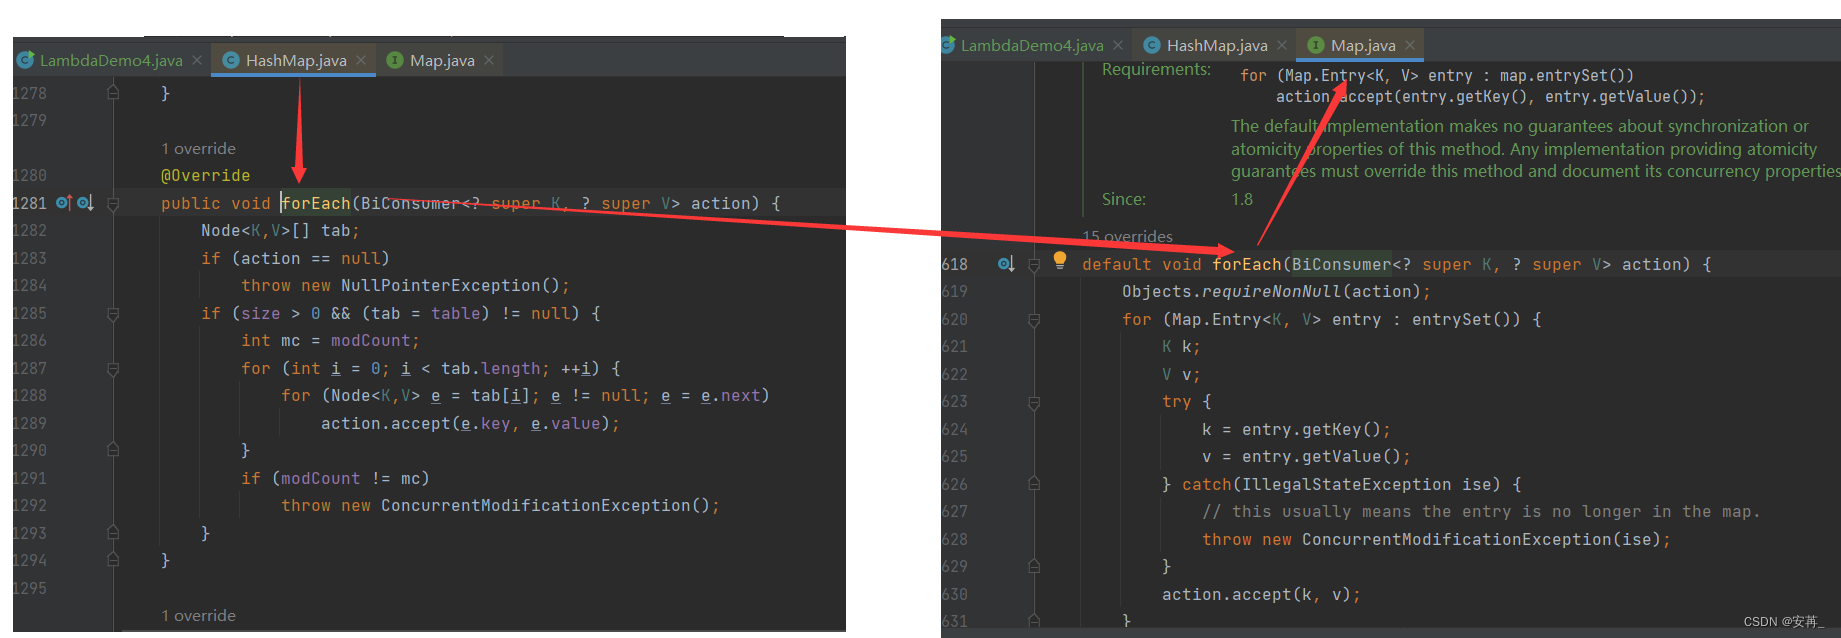The image size is (1841, 638).
Task: Close Map.java tab in left editor
Action: pos(489,60)
